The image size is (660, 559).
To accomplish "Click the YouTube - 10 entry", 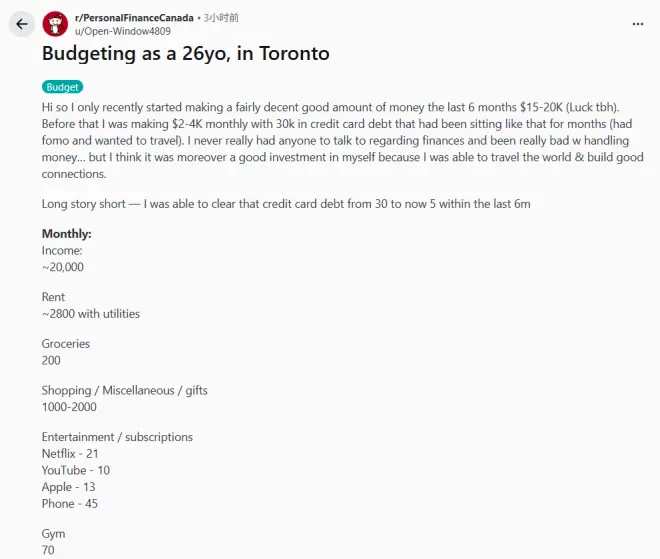I will coord(76,470).
